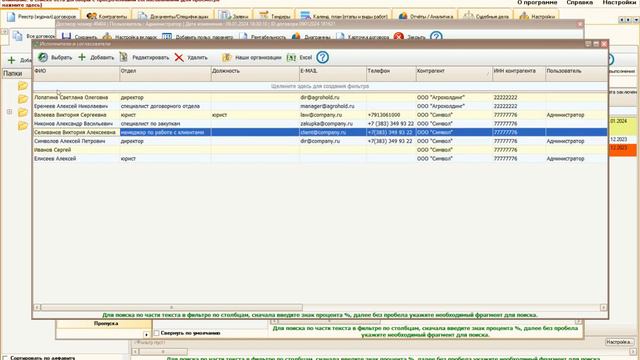This screenshot has width=640, height=360.
Task: Click the Диаграммы chart icon in the contract window
Action: (296, 37)
